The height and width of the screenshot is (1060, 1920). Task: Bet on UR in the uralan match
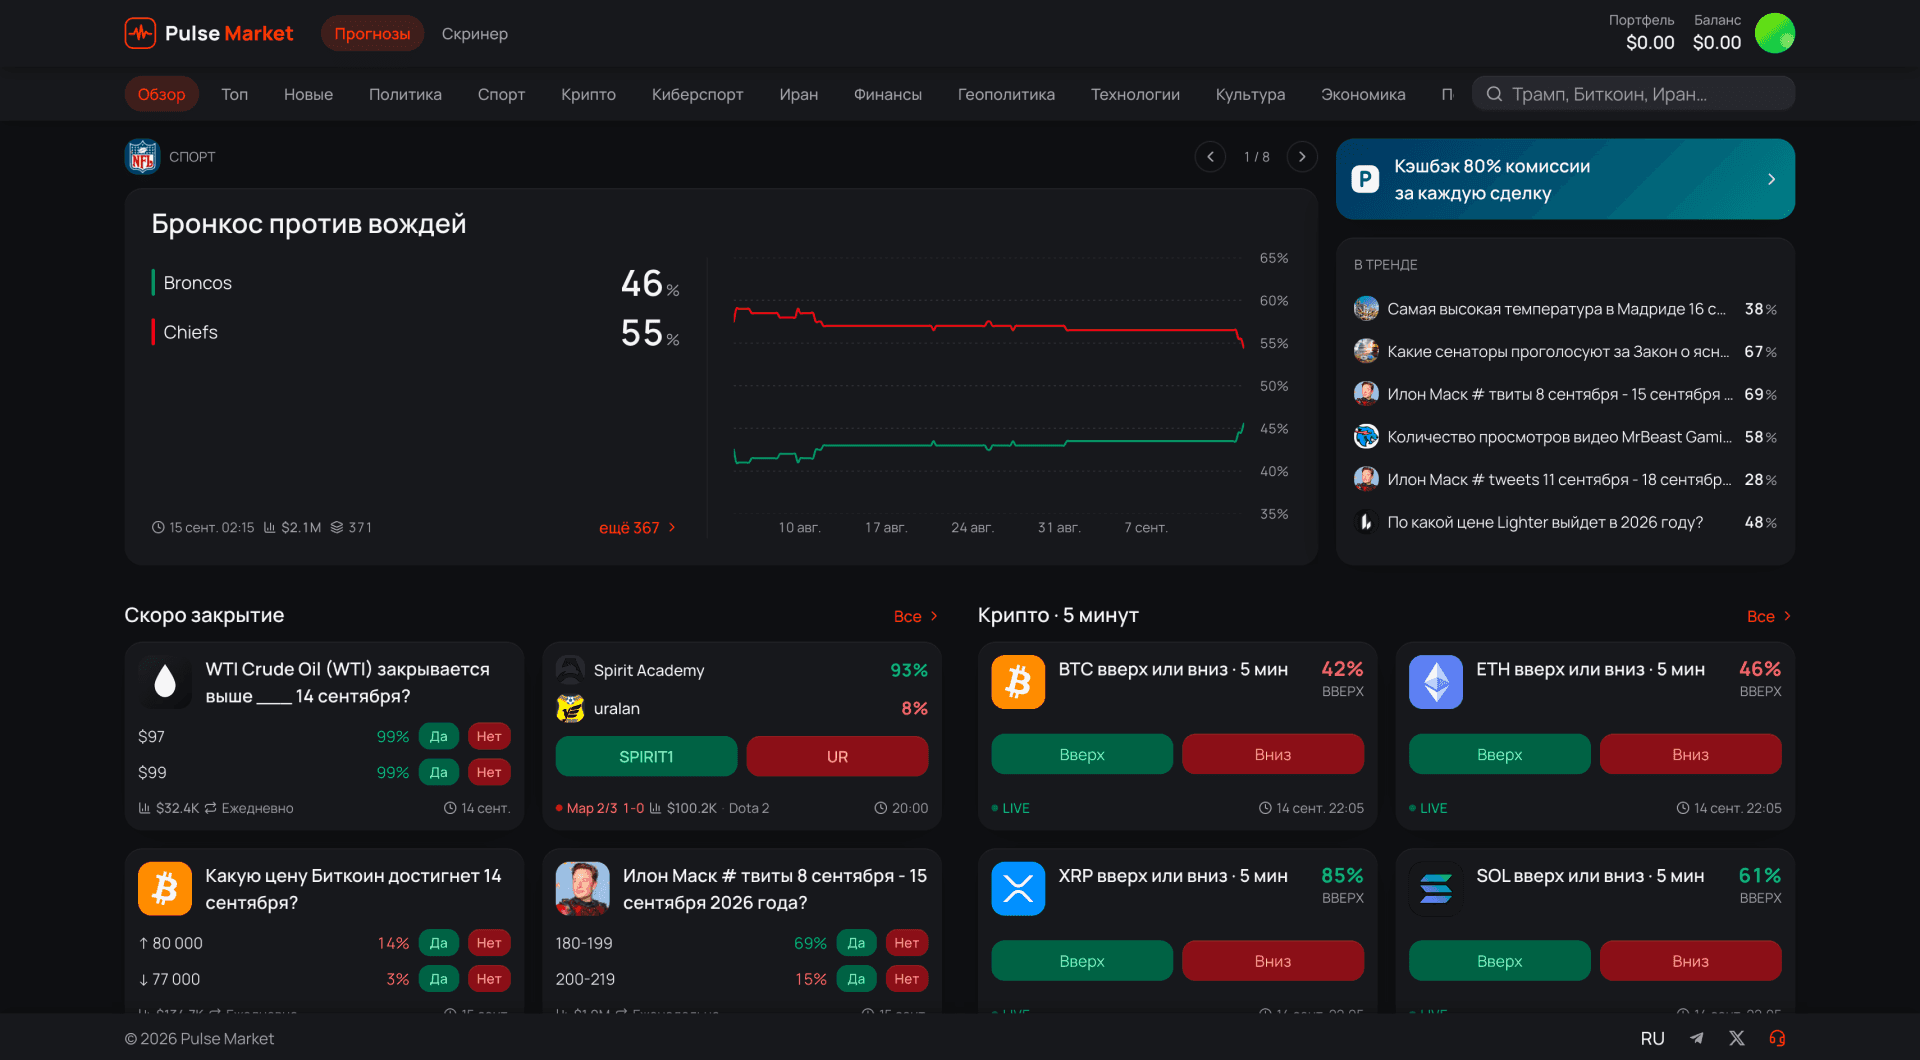[x=837, y=756]
